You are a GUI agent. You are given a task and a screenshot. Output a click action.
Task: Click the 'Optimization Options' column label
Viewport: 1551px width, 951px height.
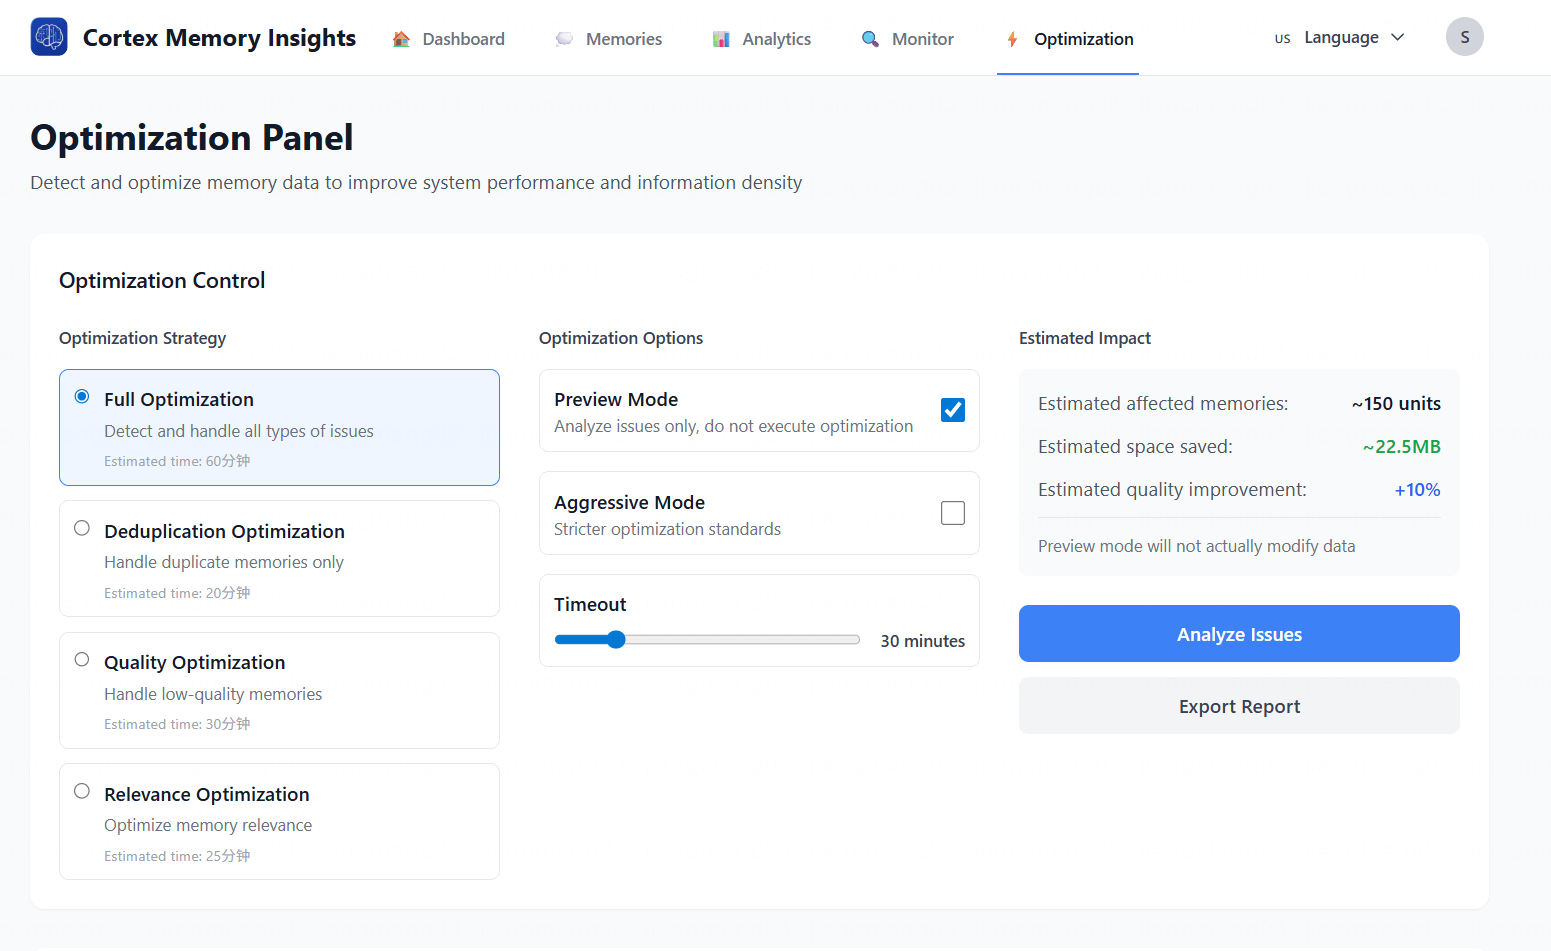pyautogui.click(x=621, y=338)
